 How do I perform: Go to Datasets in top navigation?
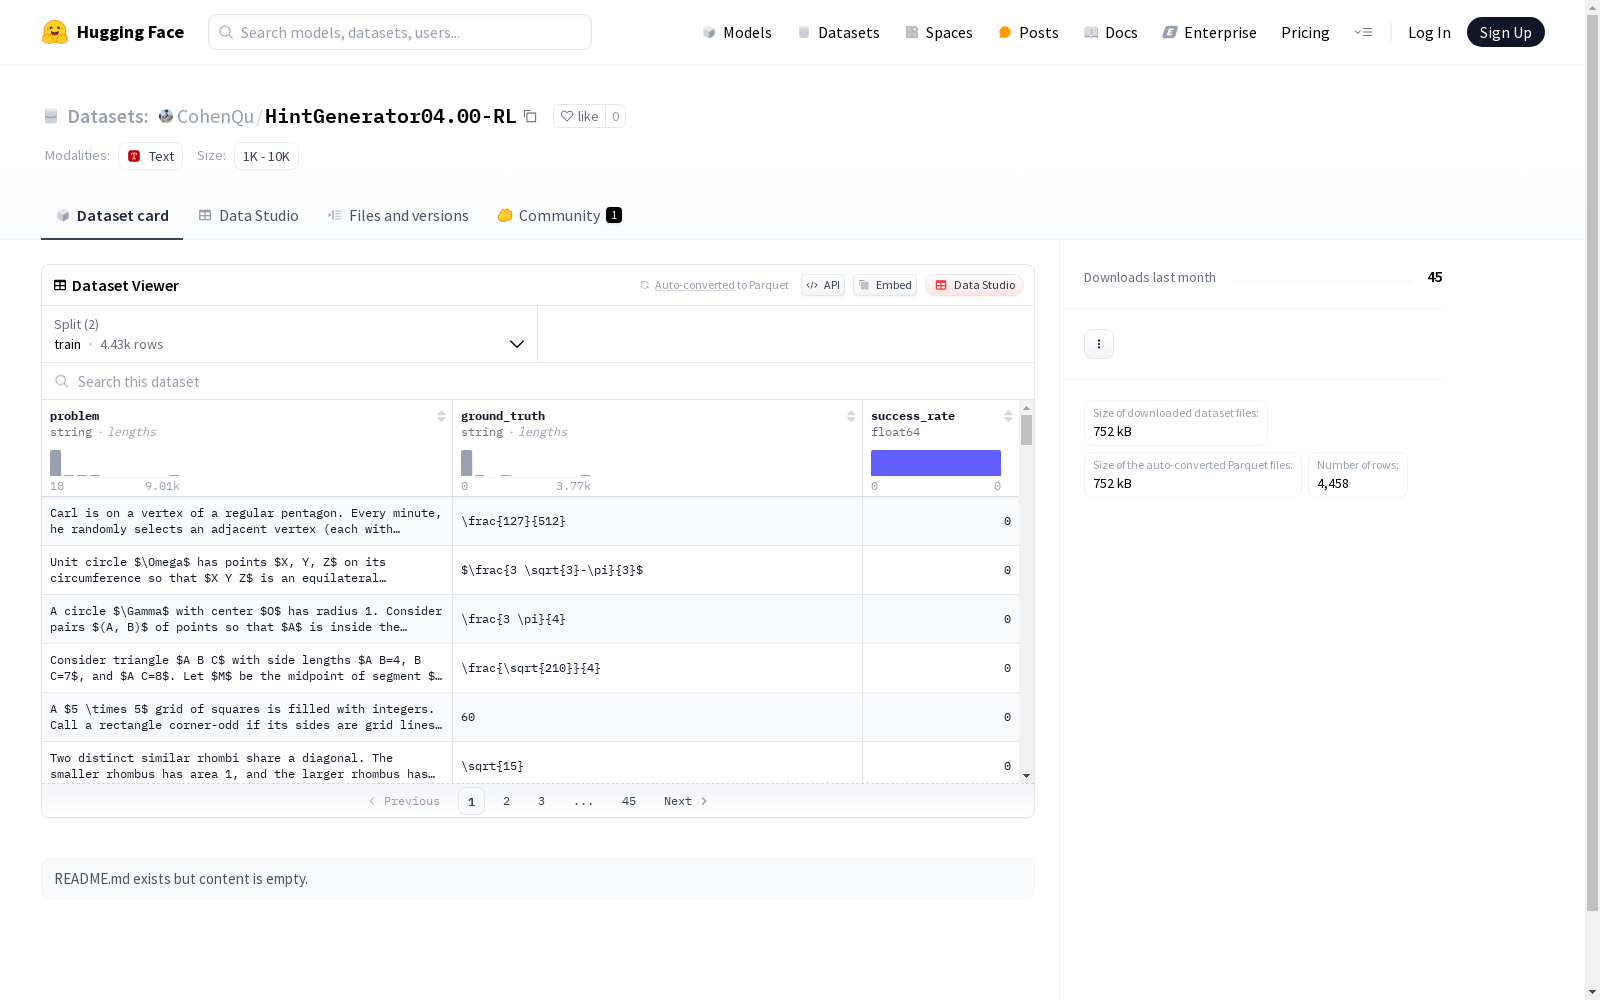838,32
